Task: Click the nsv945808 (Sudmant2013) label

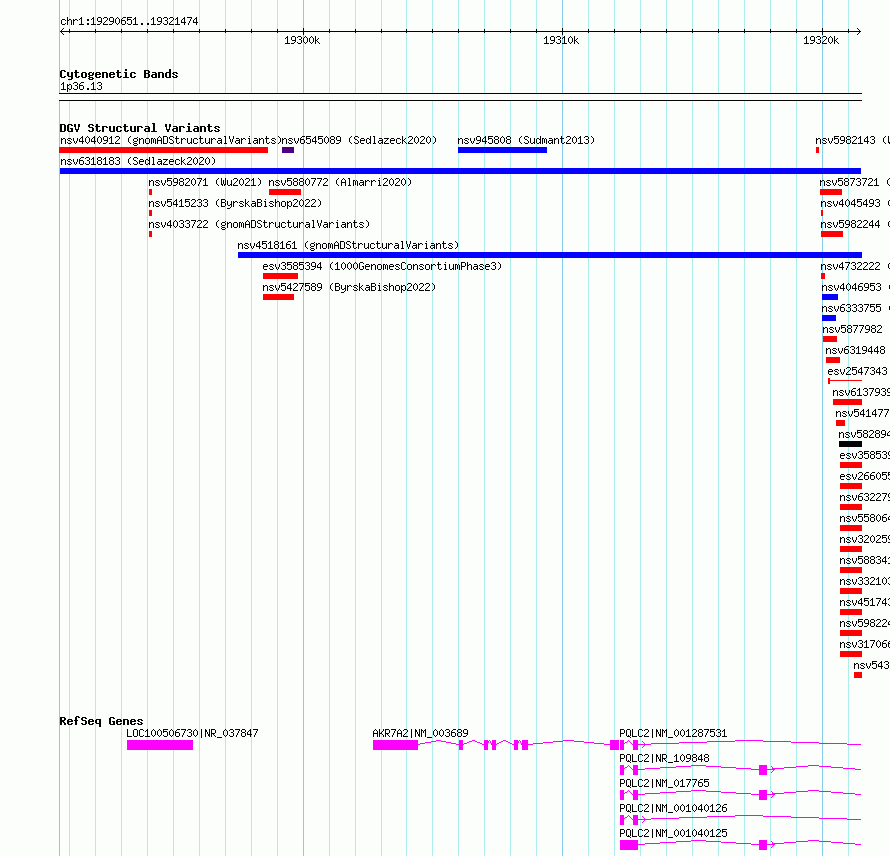Action: click(526, 140)
